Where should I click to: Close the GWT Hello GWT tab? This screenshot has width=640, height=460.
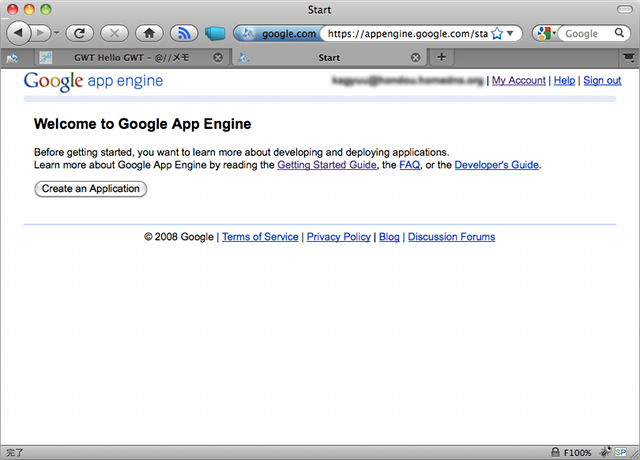click(218, 57)
